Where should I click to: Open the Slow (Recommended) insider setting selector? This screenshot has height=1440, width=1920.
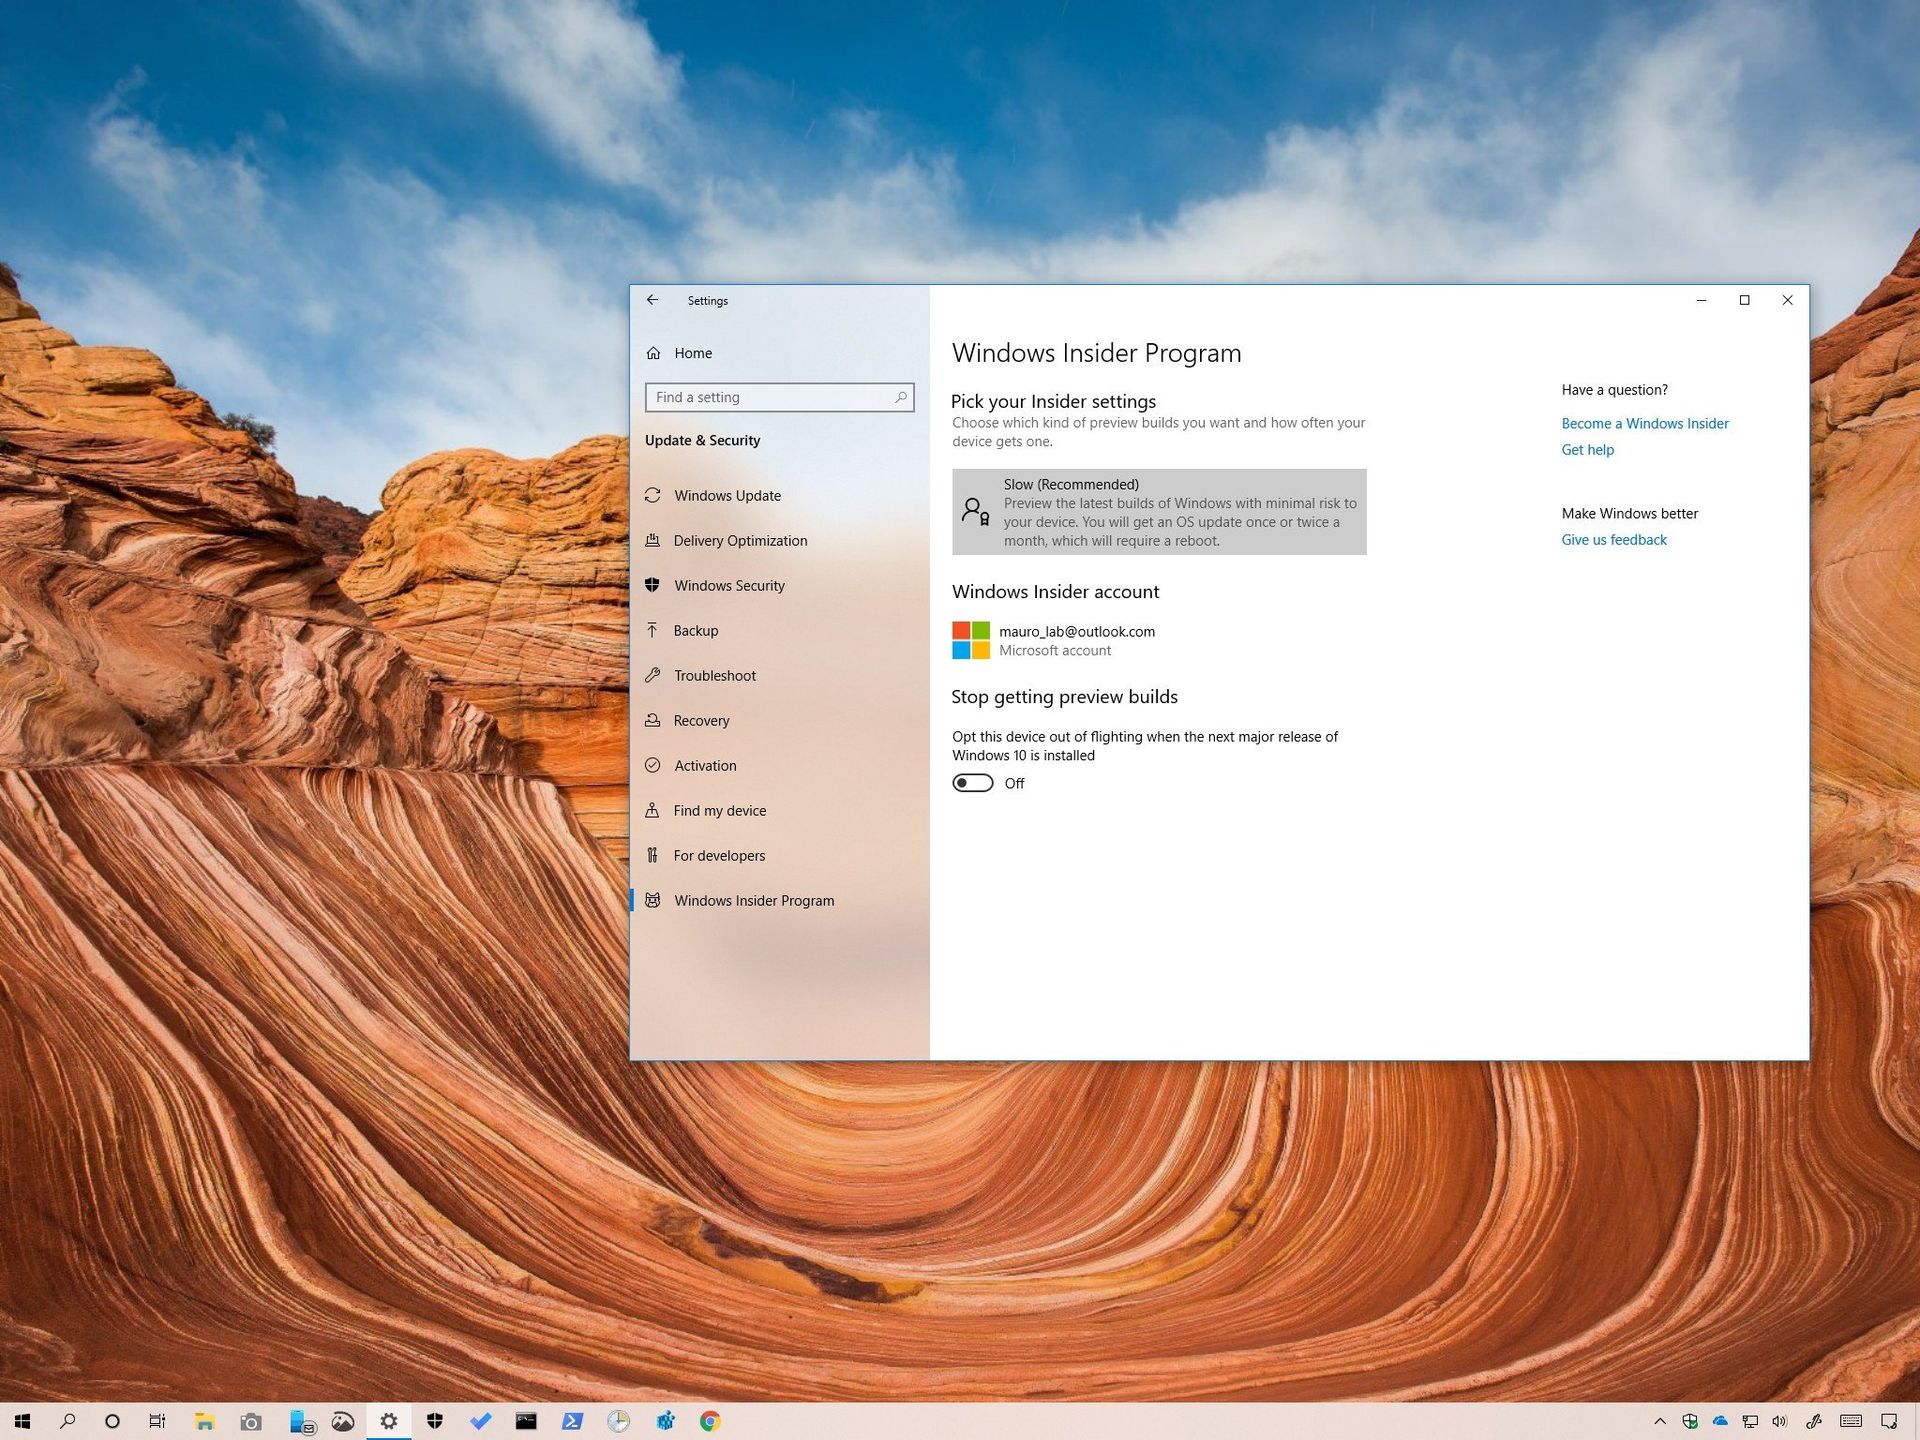pyautogui.click(x=1158, y=511)
